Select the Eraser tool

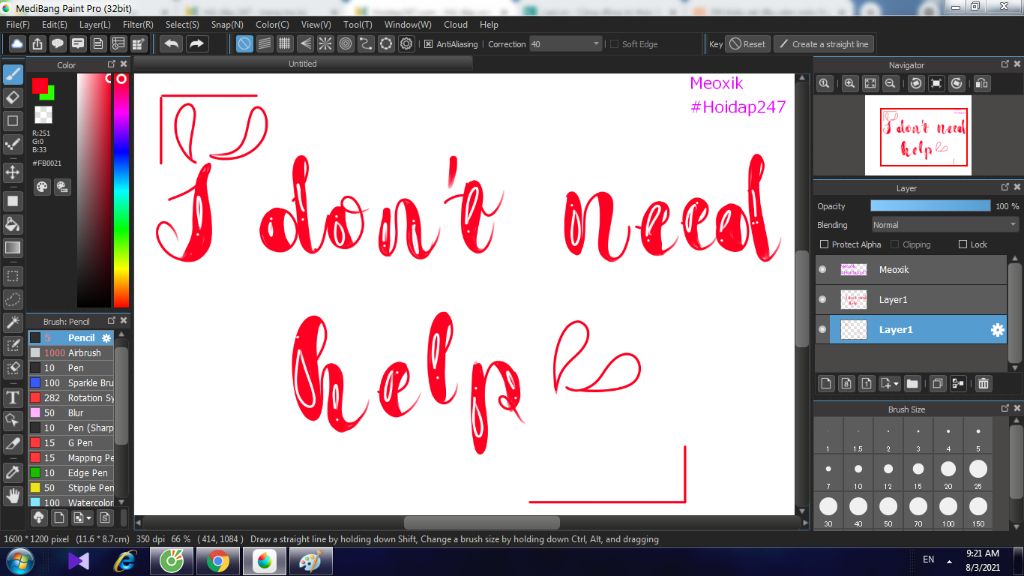[12, 98]
